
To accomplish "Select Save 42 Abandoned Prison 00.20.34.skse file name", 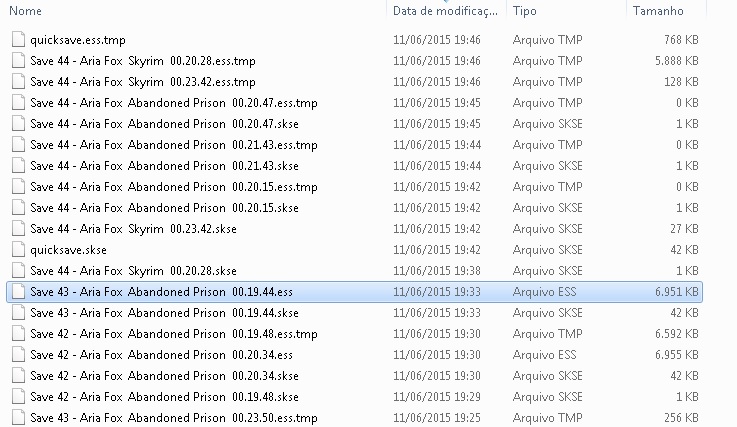I will 165,376.
